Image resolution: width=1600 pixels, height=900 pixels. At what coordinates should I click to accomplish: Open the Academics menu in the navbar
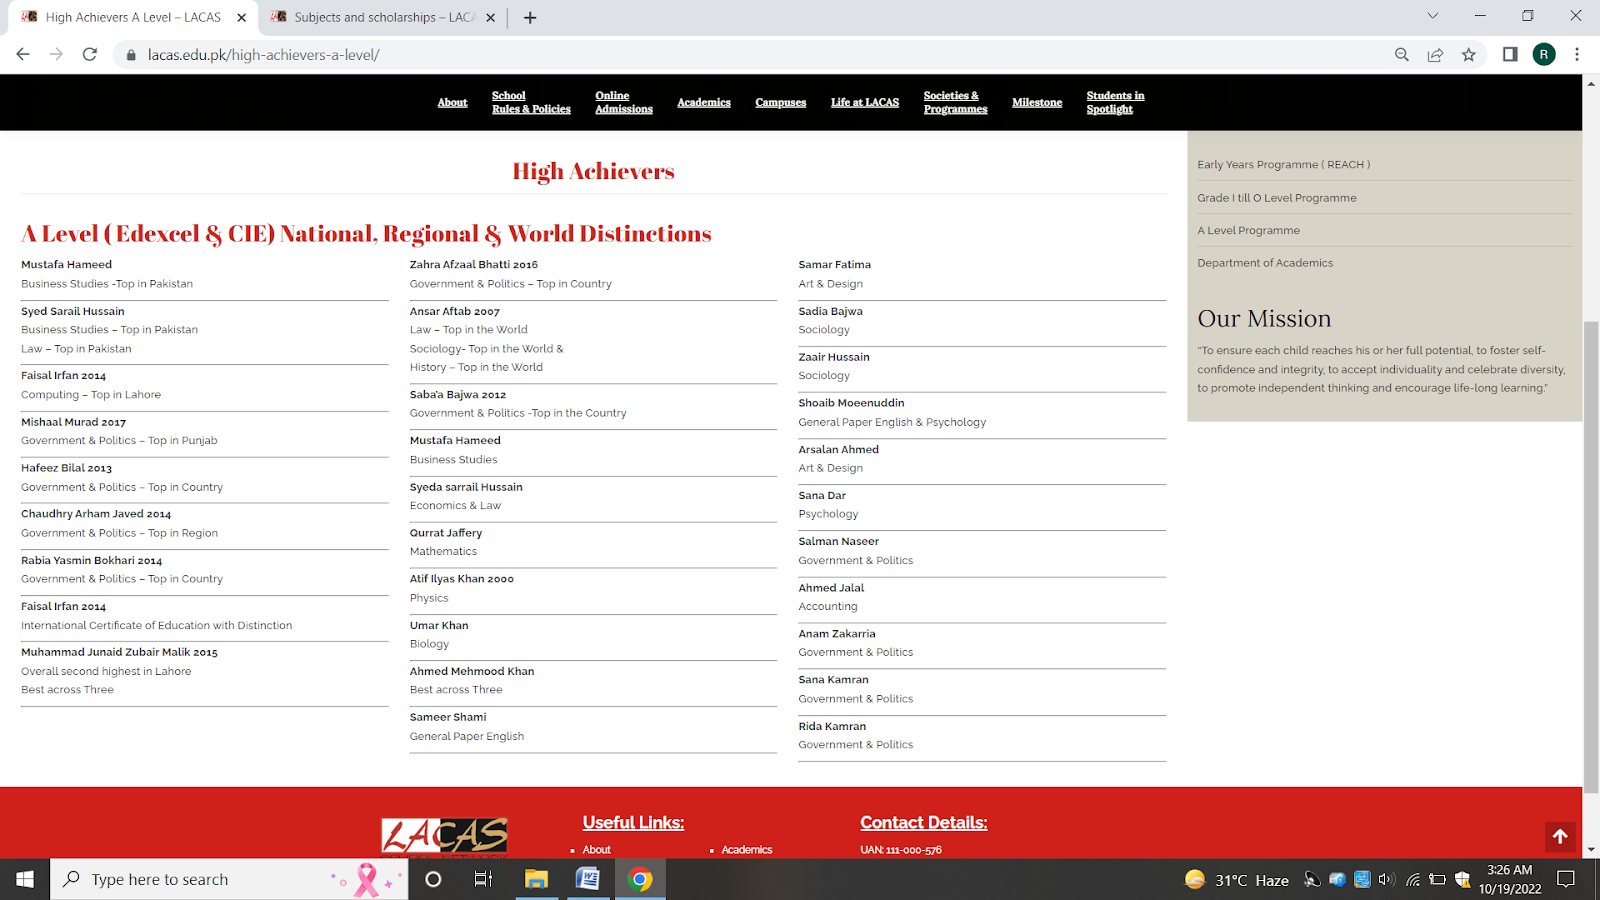[x=704, y=102]
